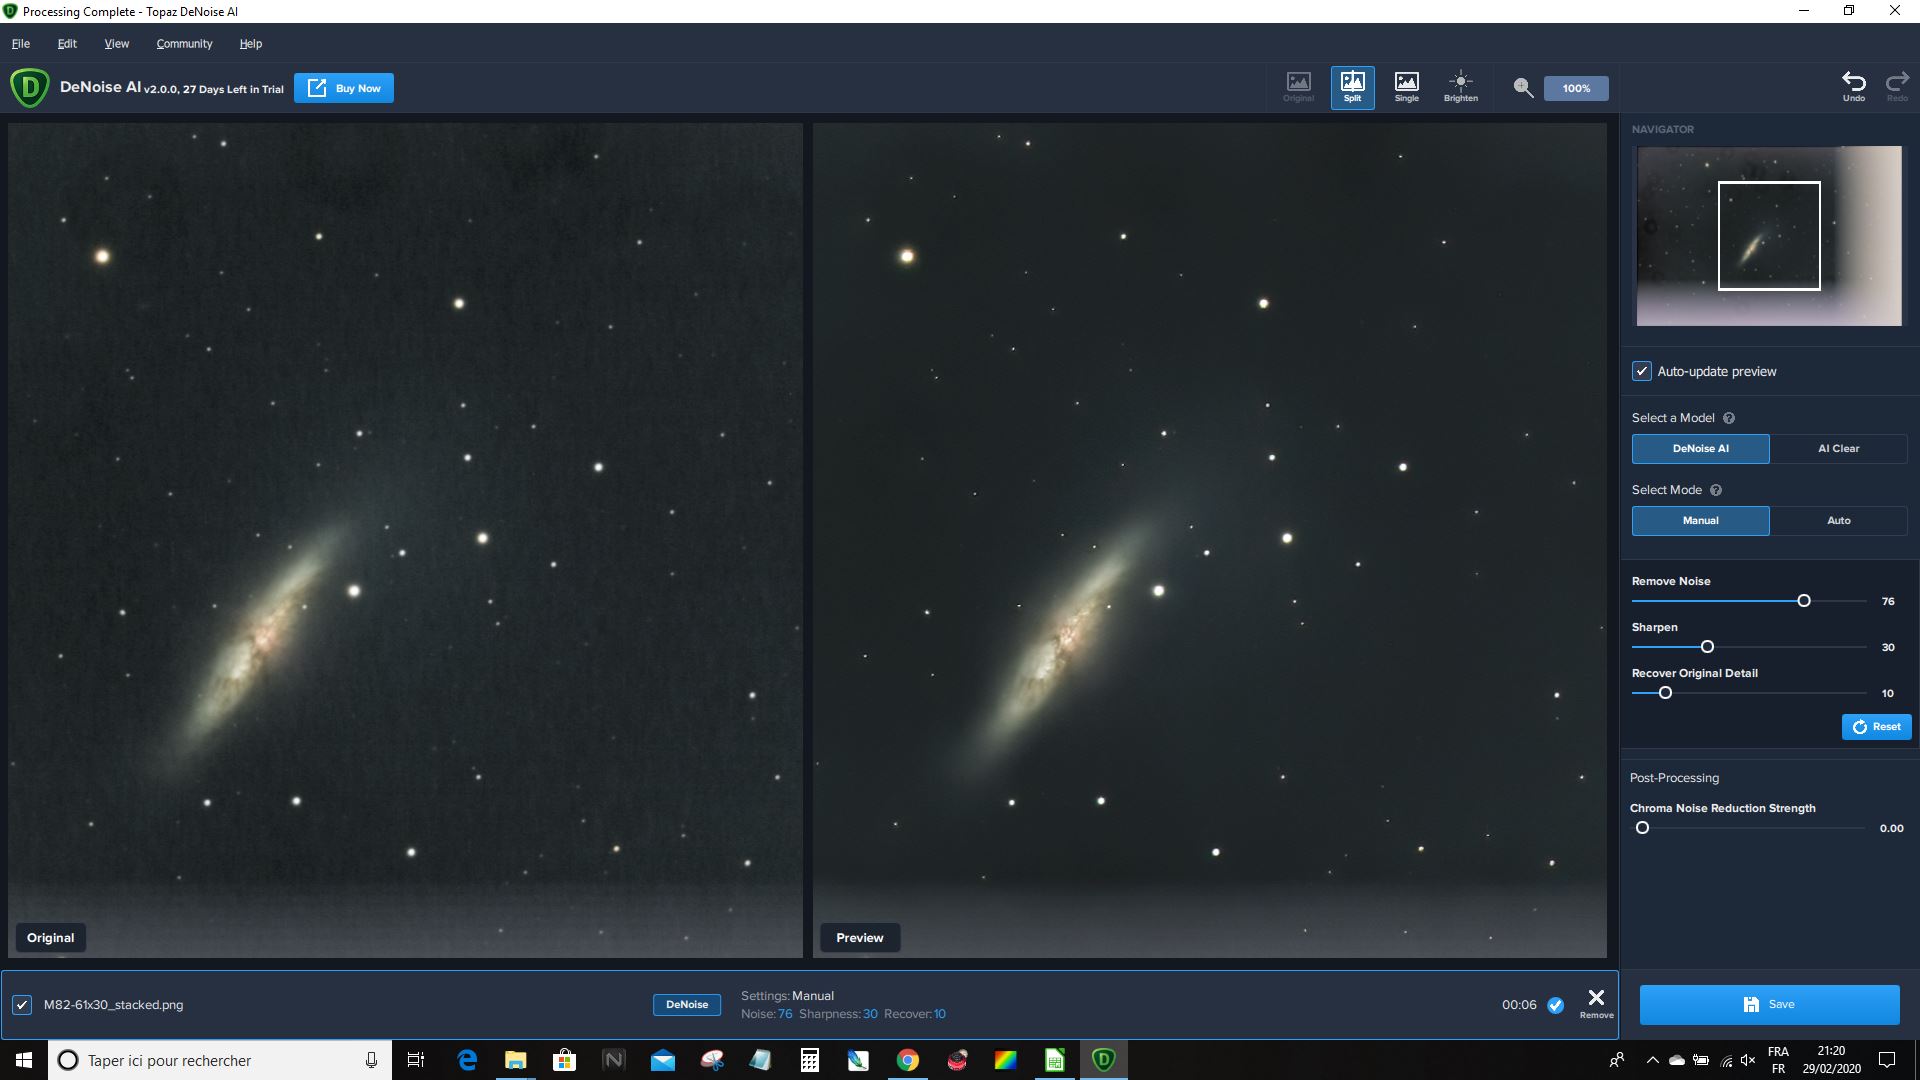This screenshot has width=1920, height=1080.
Task: Toggle the Brighten preview icon
Action: pos(1460,87)
